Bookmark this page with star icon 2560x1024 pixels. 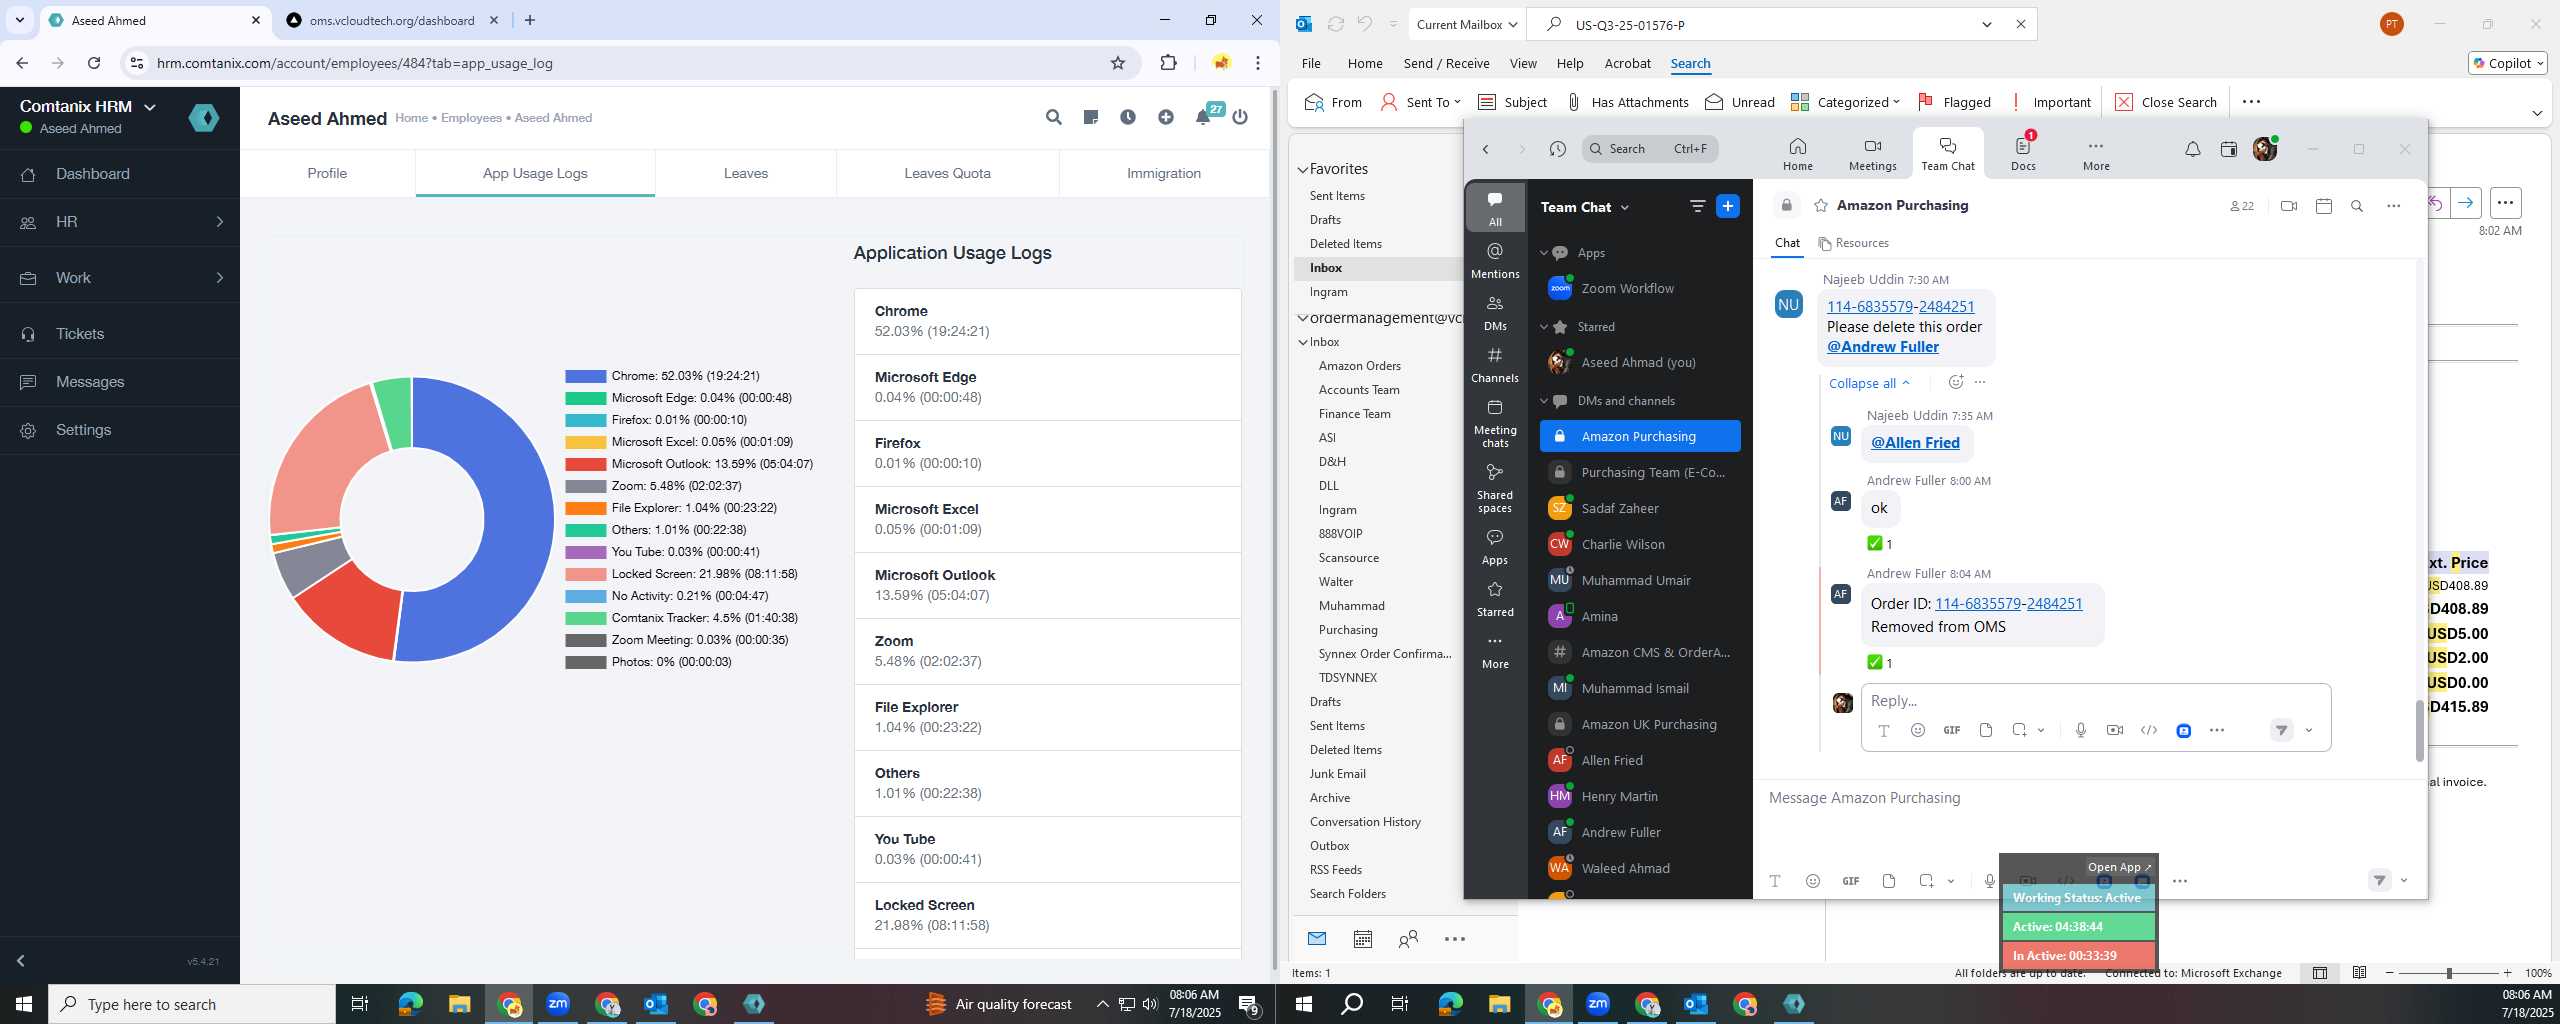pyautogui.click(x=1118, y=63)
